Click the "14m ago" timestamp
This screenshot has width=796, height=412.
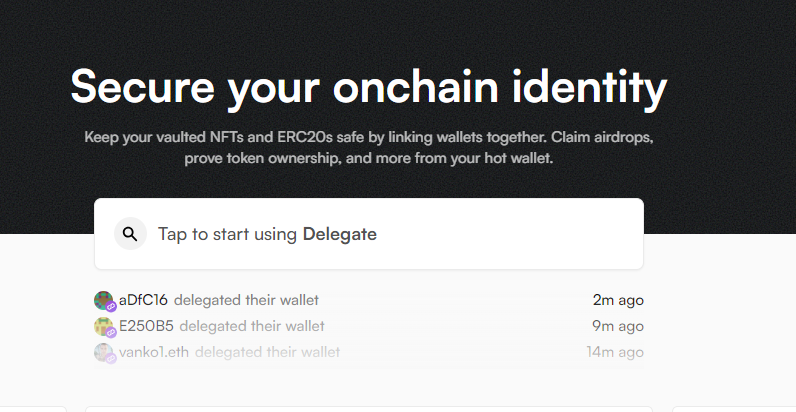click(x=615, y=352)
